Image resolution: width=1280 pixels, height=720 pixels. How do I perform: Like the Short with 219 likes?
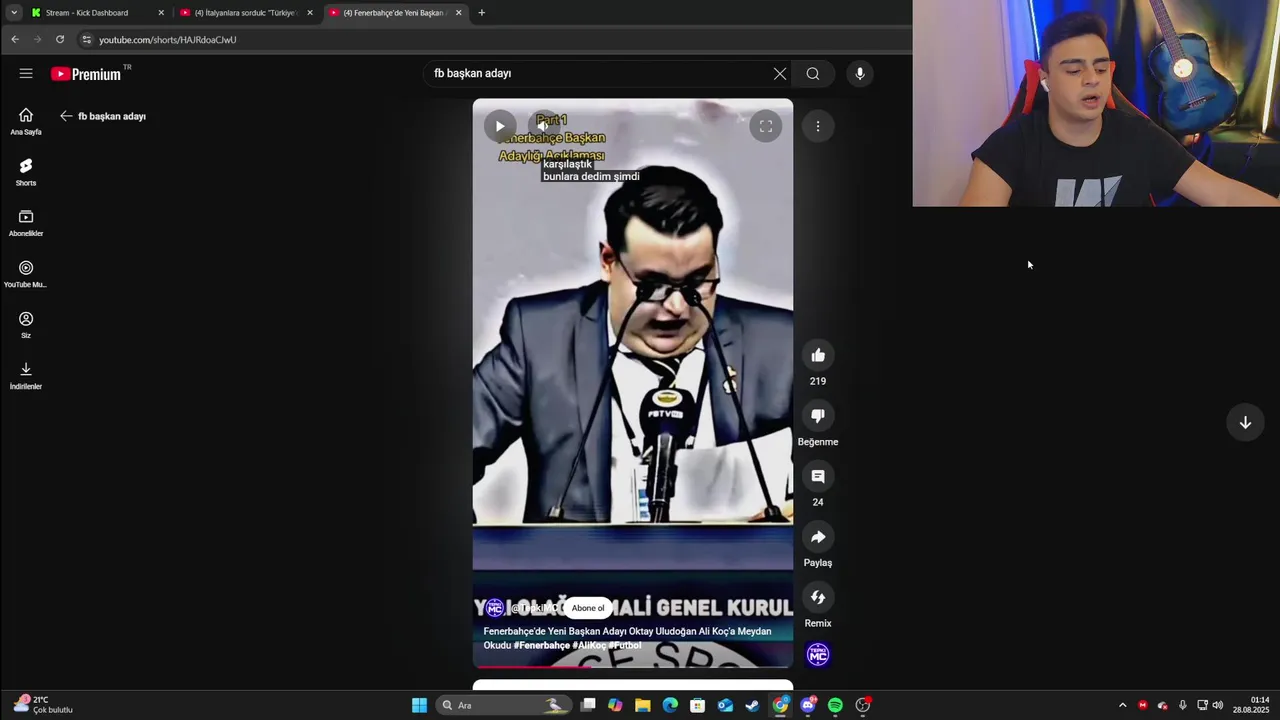818,355
